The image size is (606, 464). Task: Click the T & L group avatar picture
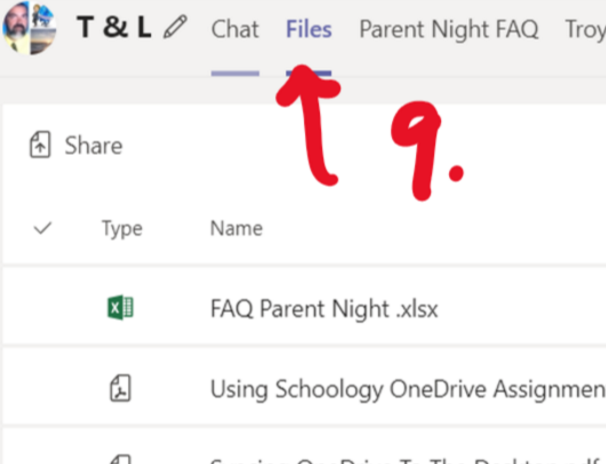(30, 28)
